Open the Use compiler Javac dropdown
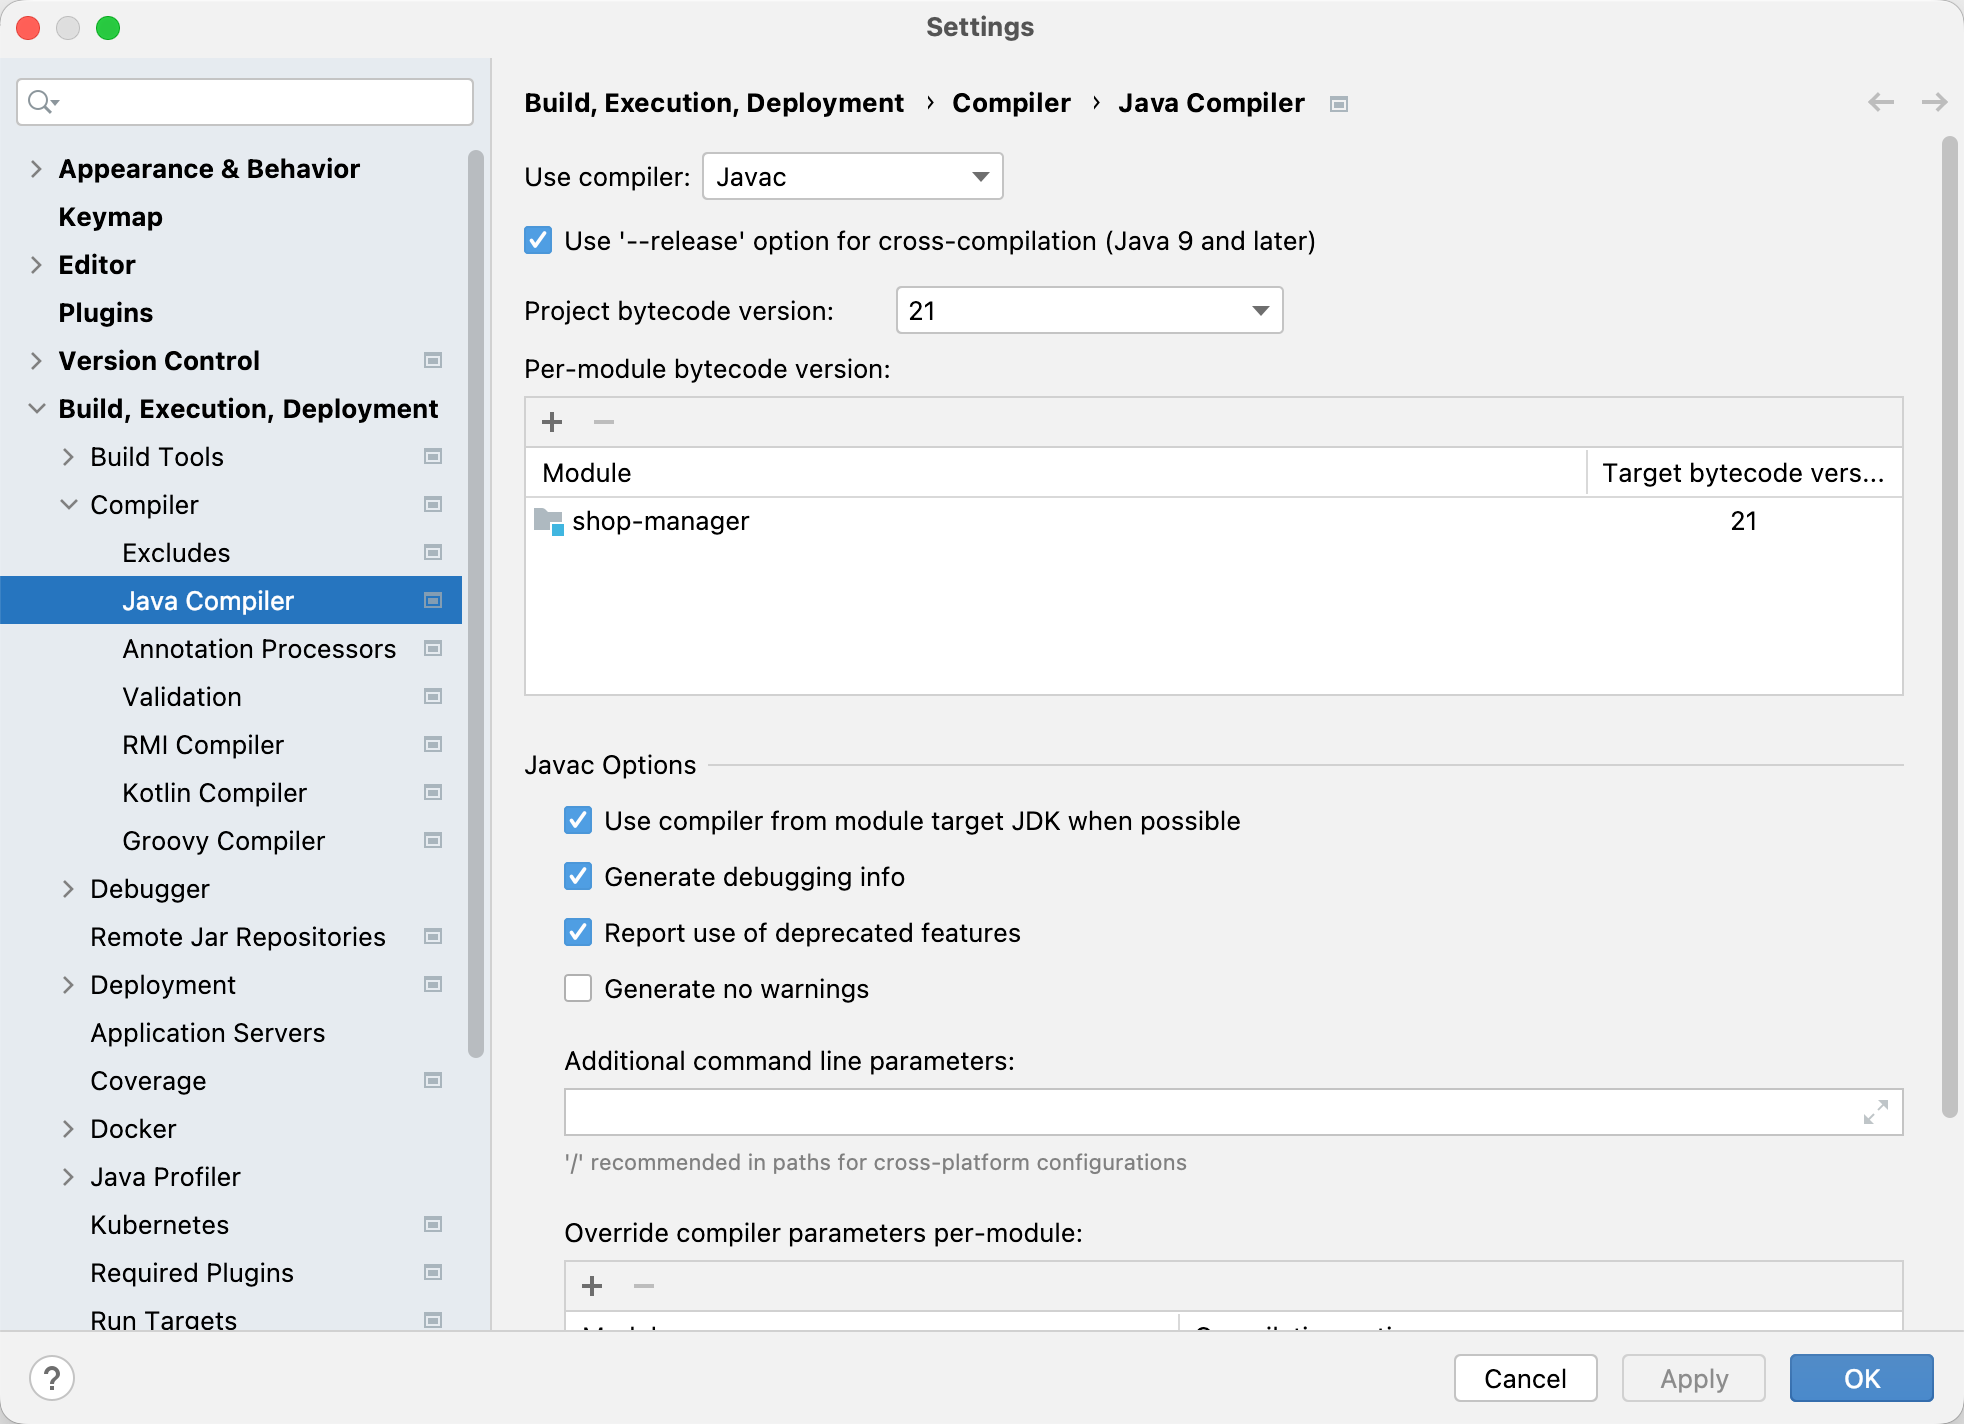Viewport: 1964px width, 1424px height. coord(852,177)
